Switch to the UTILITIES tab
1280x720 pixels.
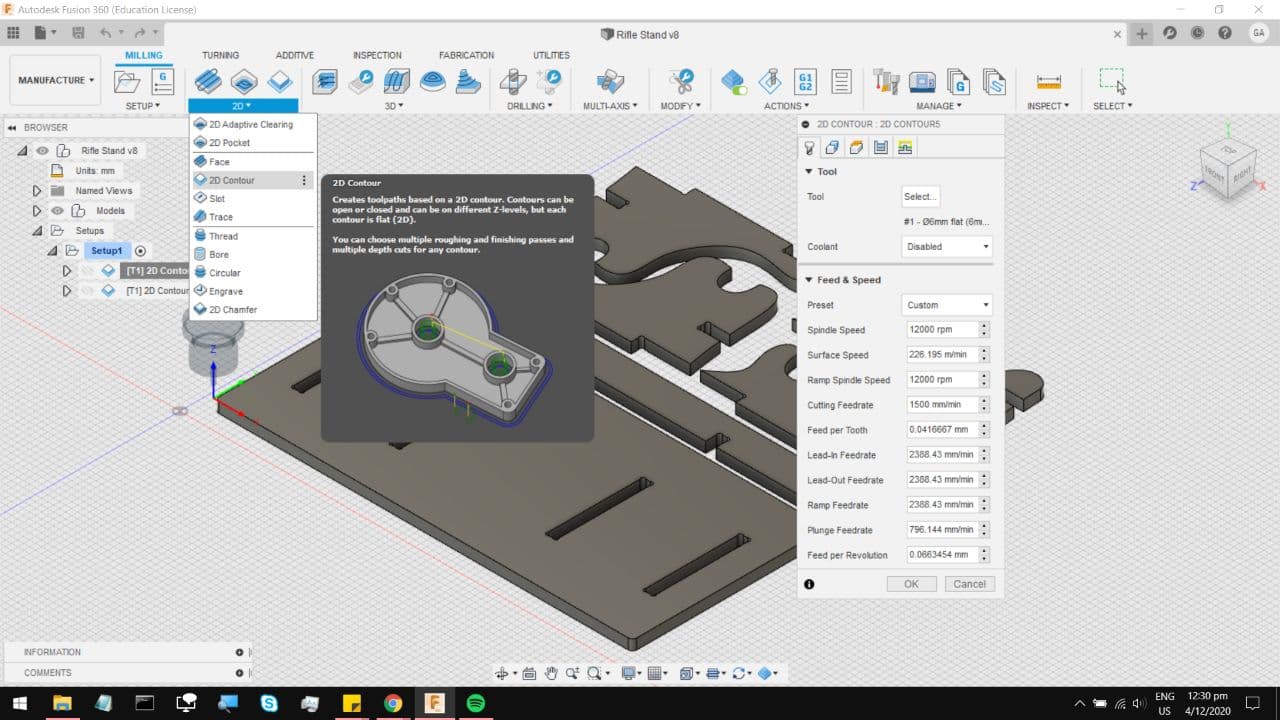pyautogui.click(x=551, y=55)
